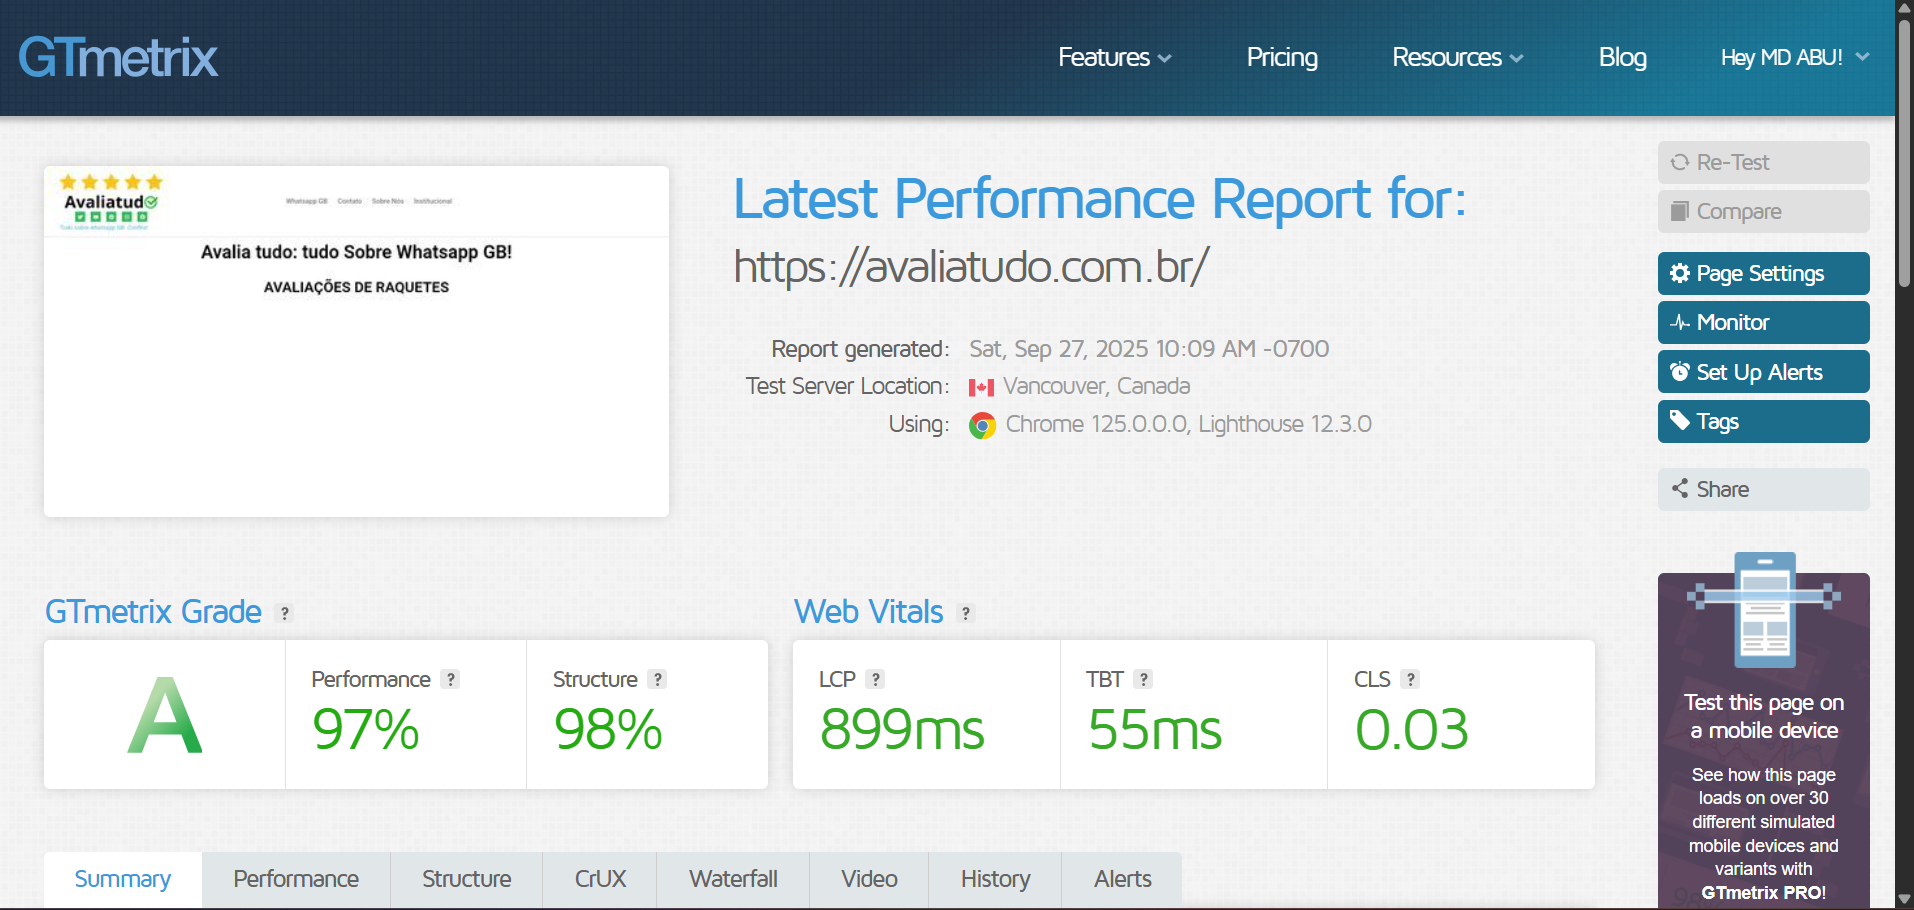Open the GTmetrix Grade help icon
This screenshot has width=1914, height=910.
tap(285, 614)
